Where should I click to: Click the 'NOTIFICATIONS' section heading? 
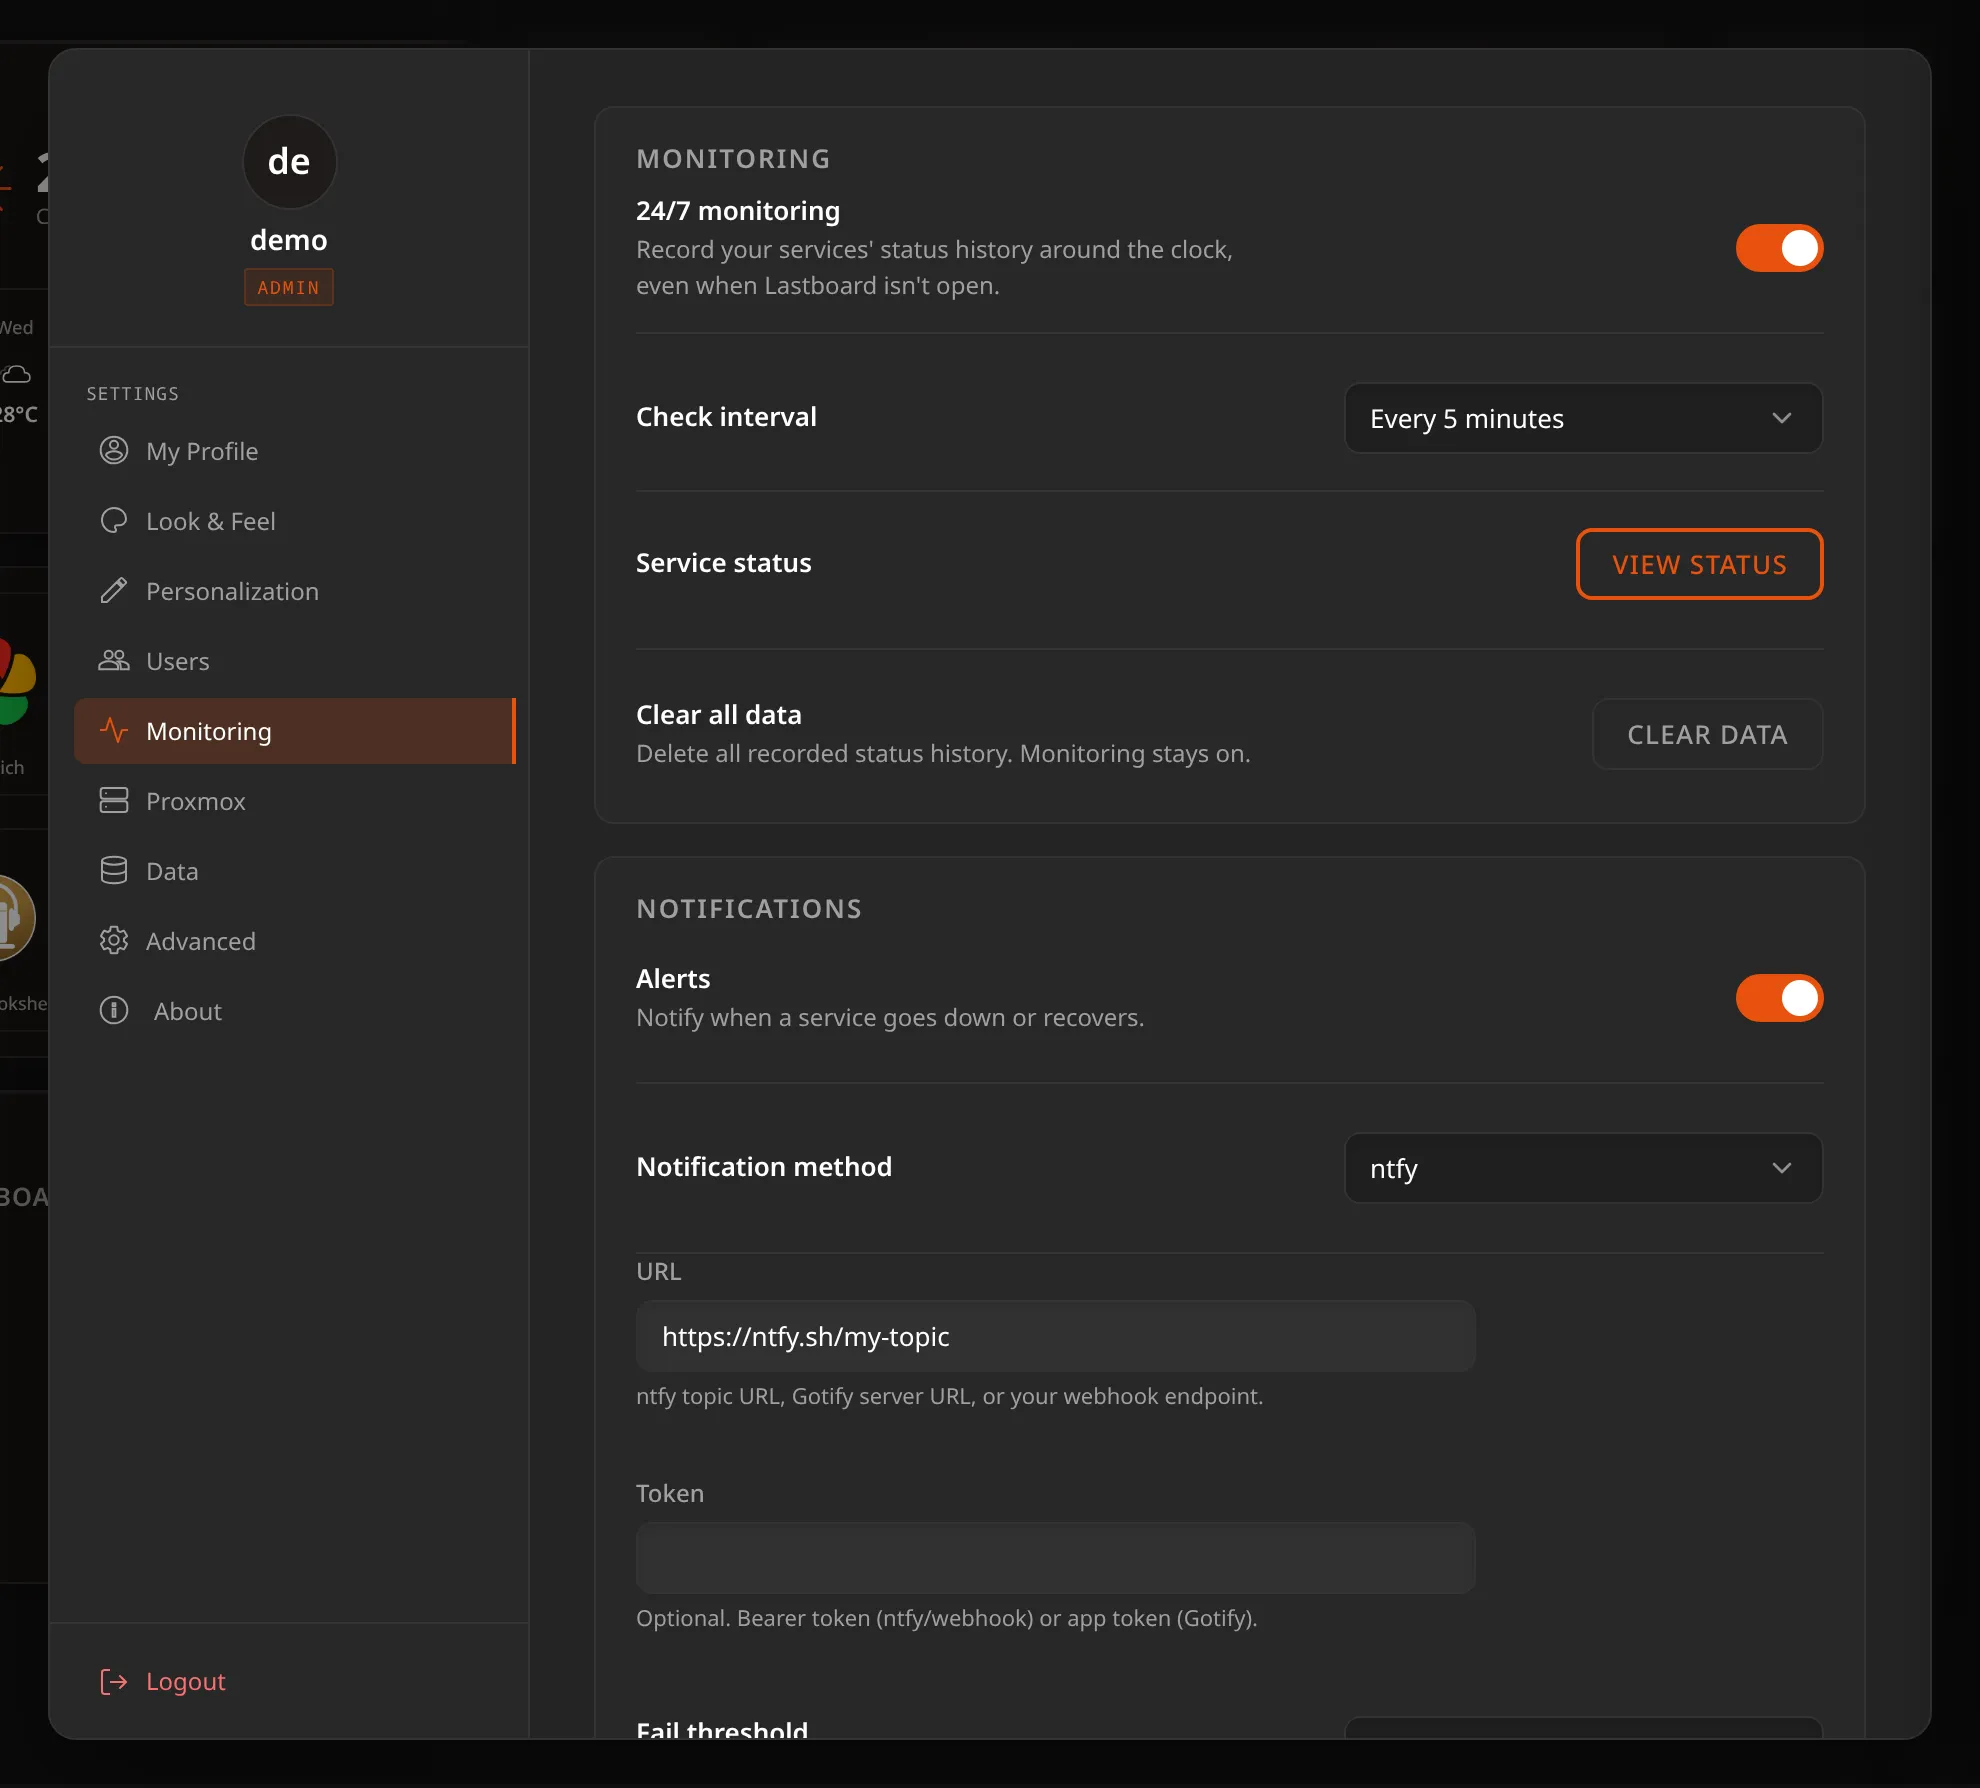(x=749, y=909)
